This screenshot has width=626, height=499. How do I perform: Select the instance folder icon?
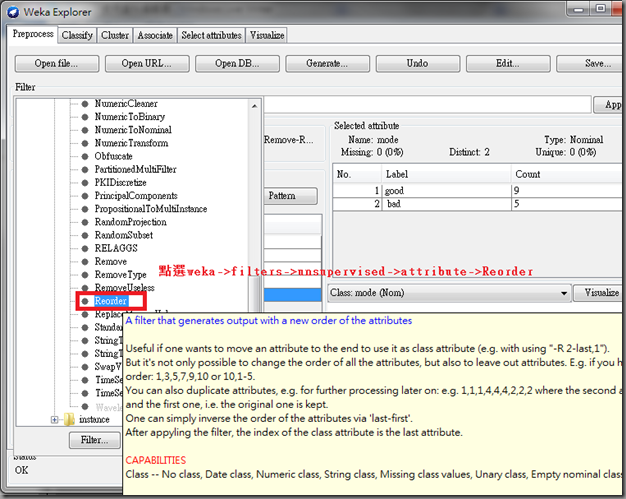tap(69, 420)
